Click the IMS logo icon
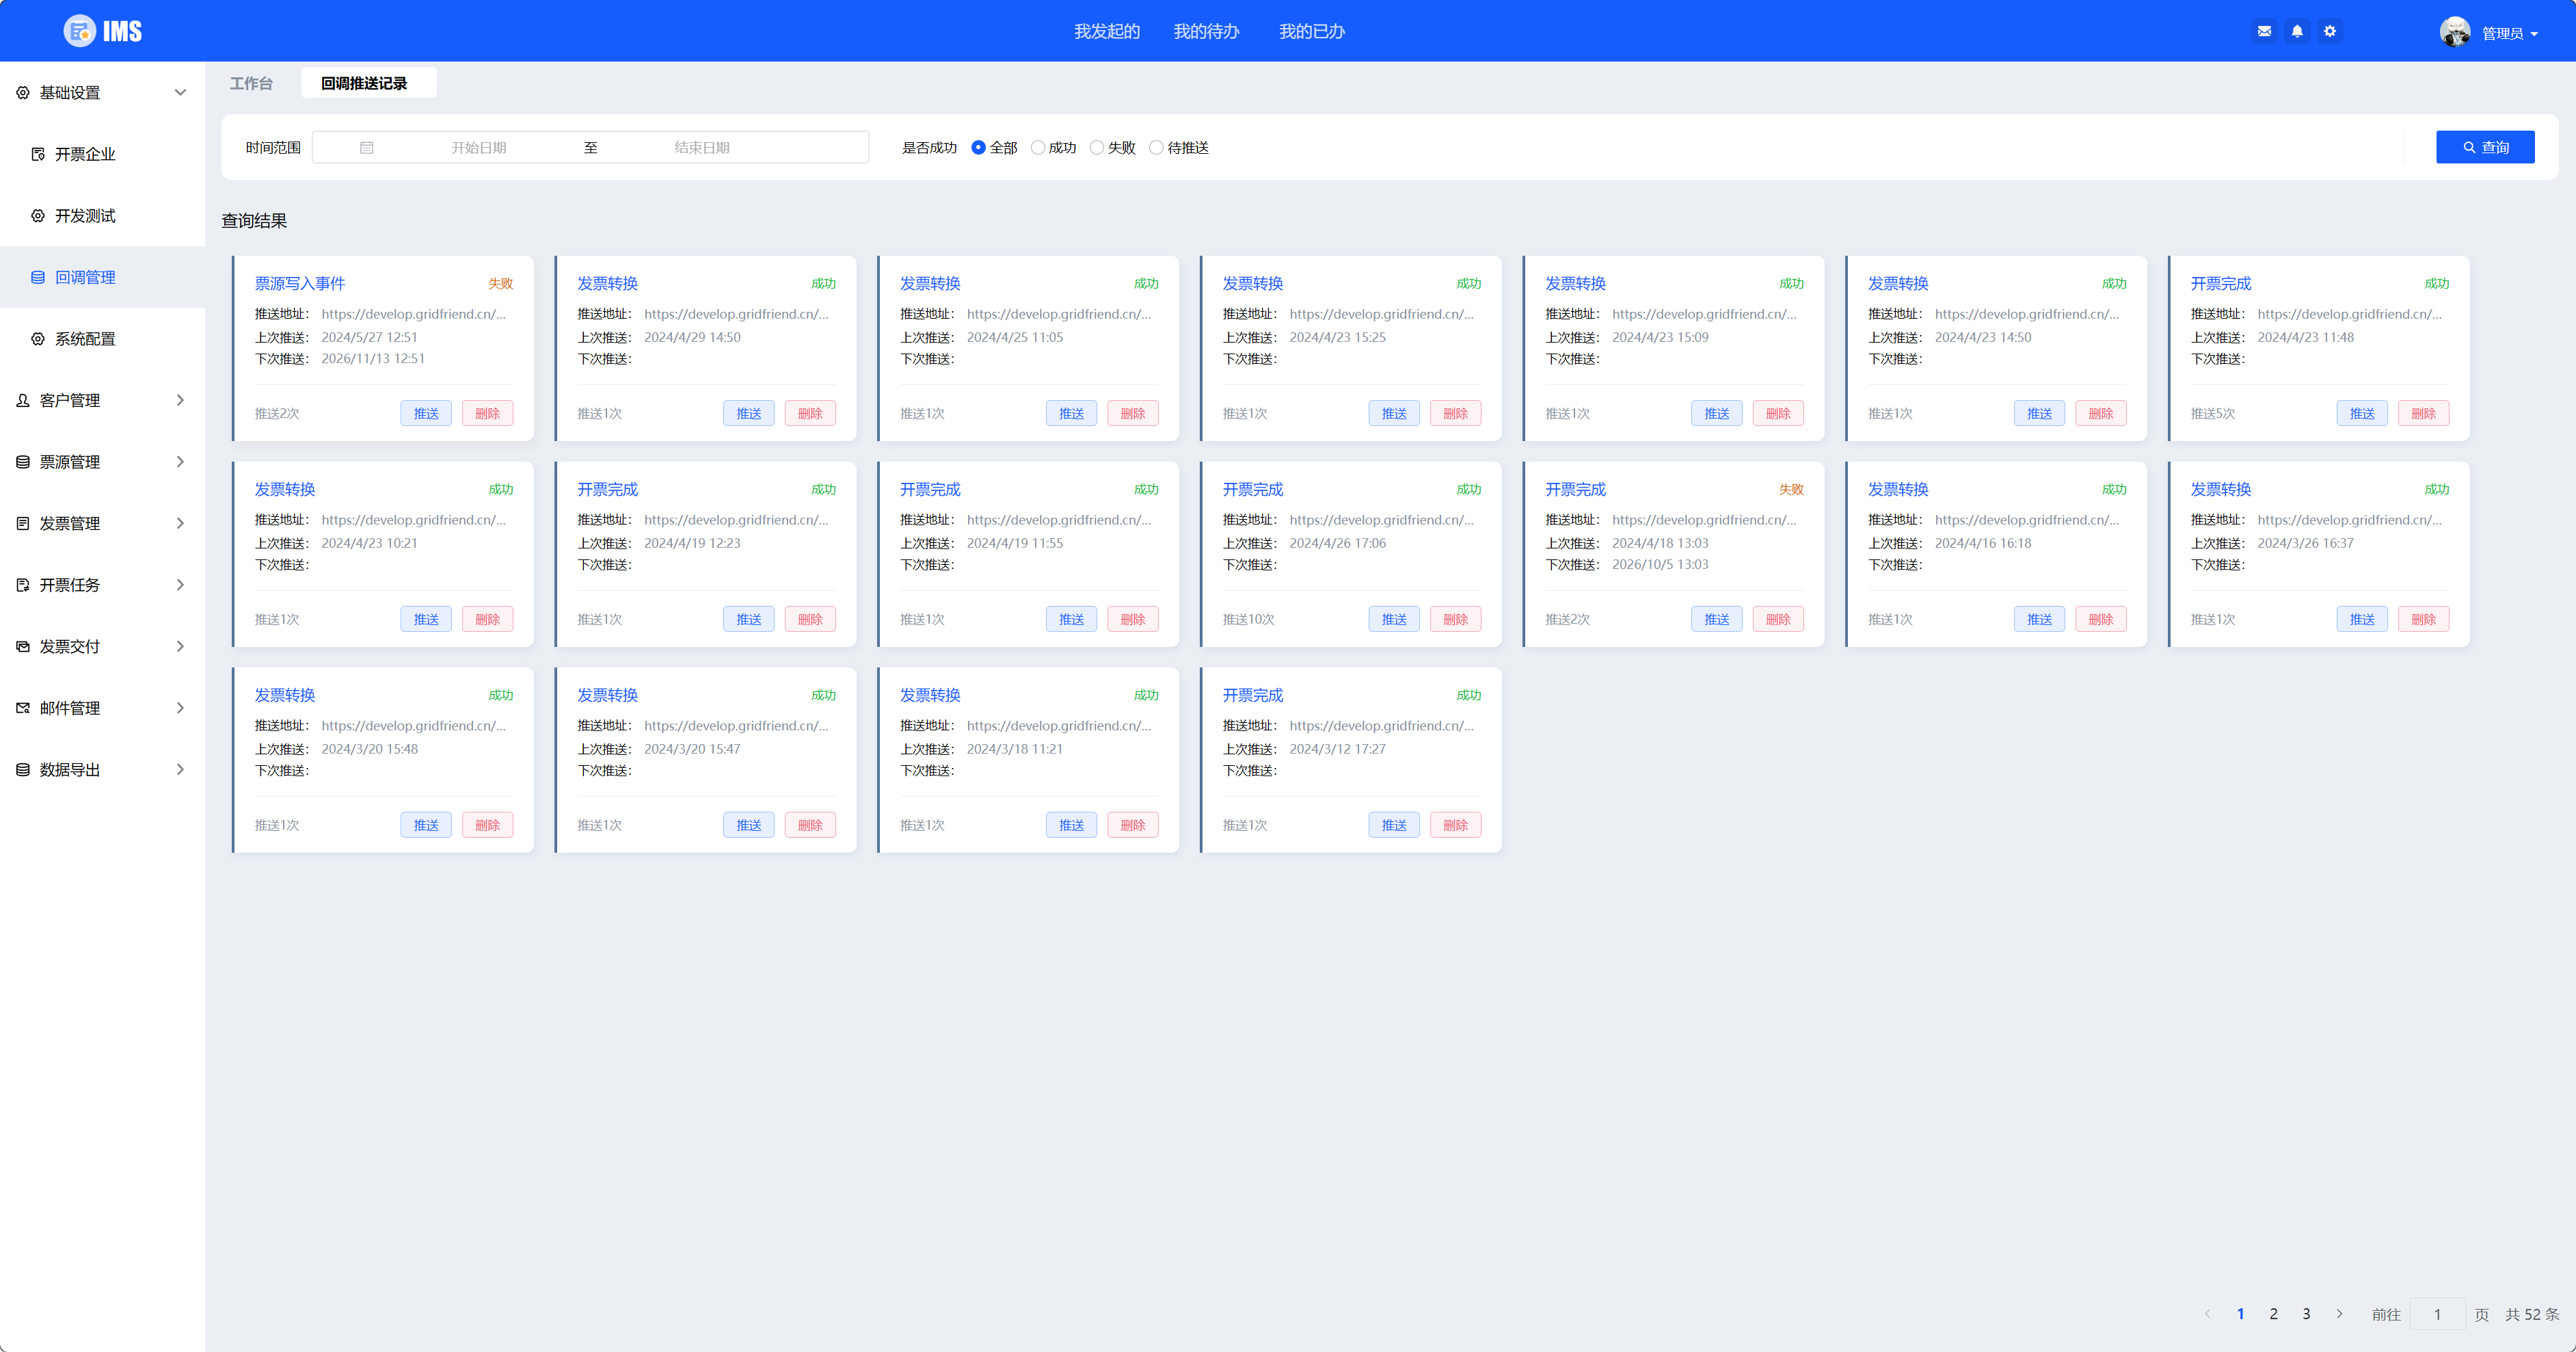 click(x=80, y=31)
